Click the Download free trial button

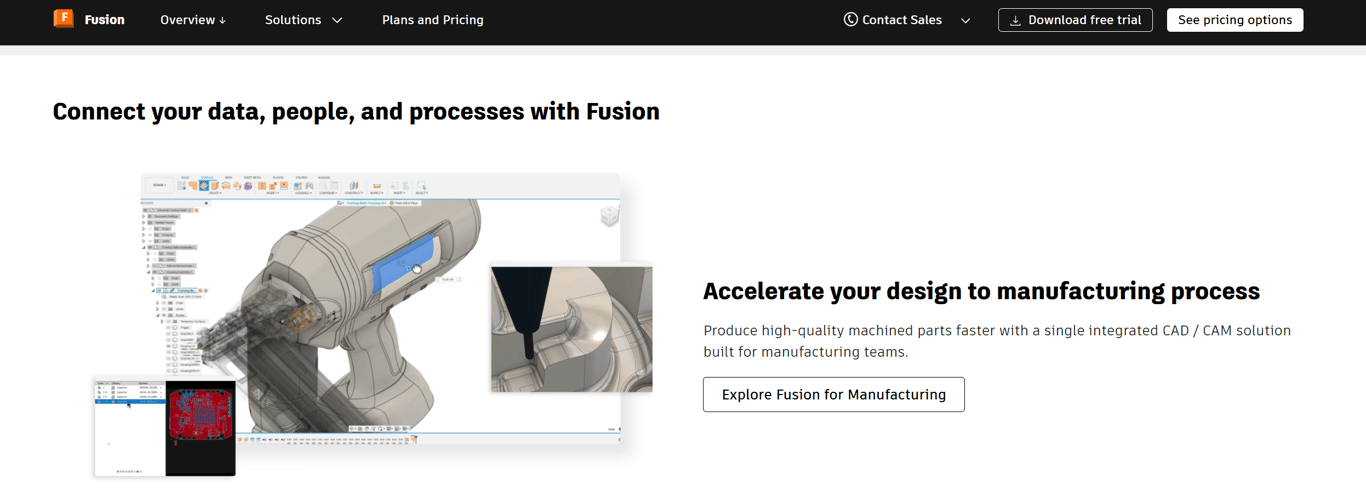(x=1075, y=20)
